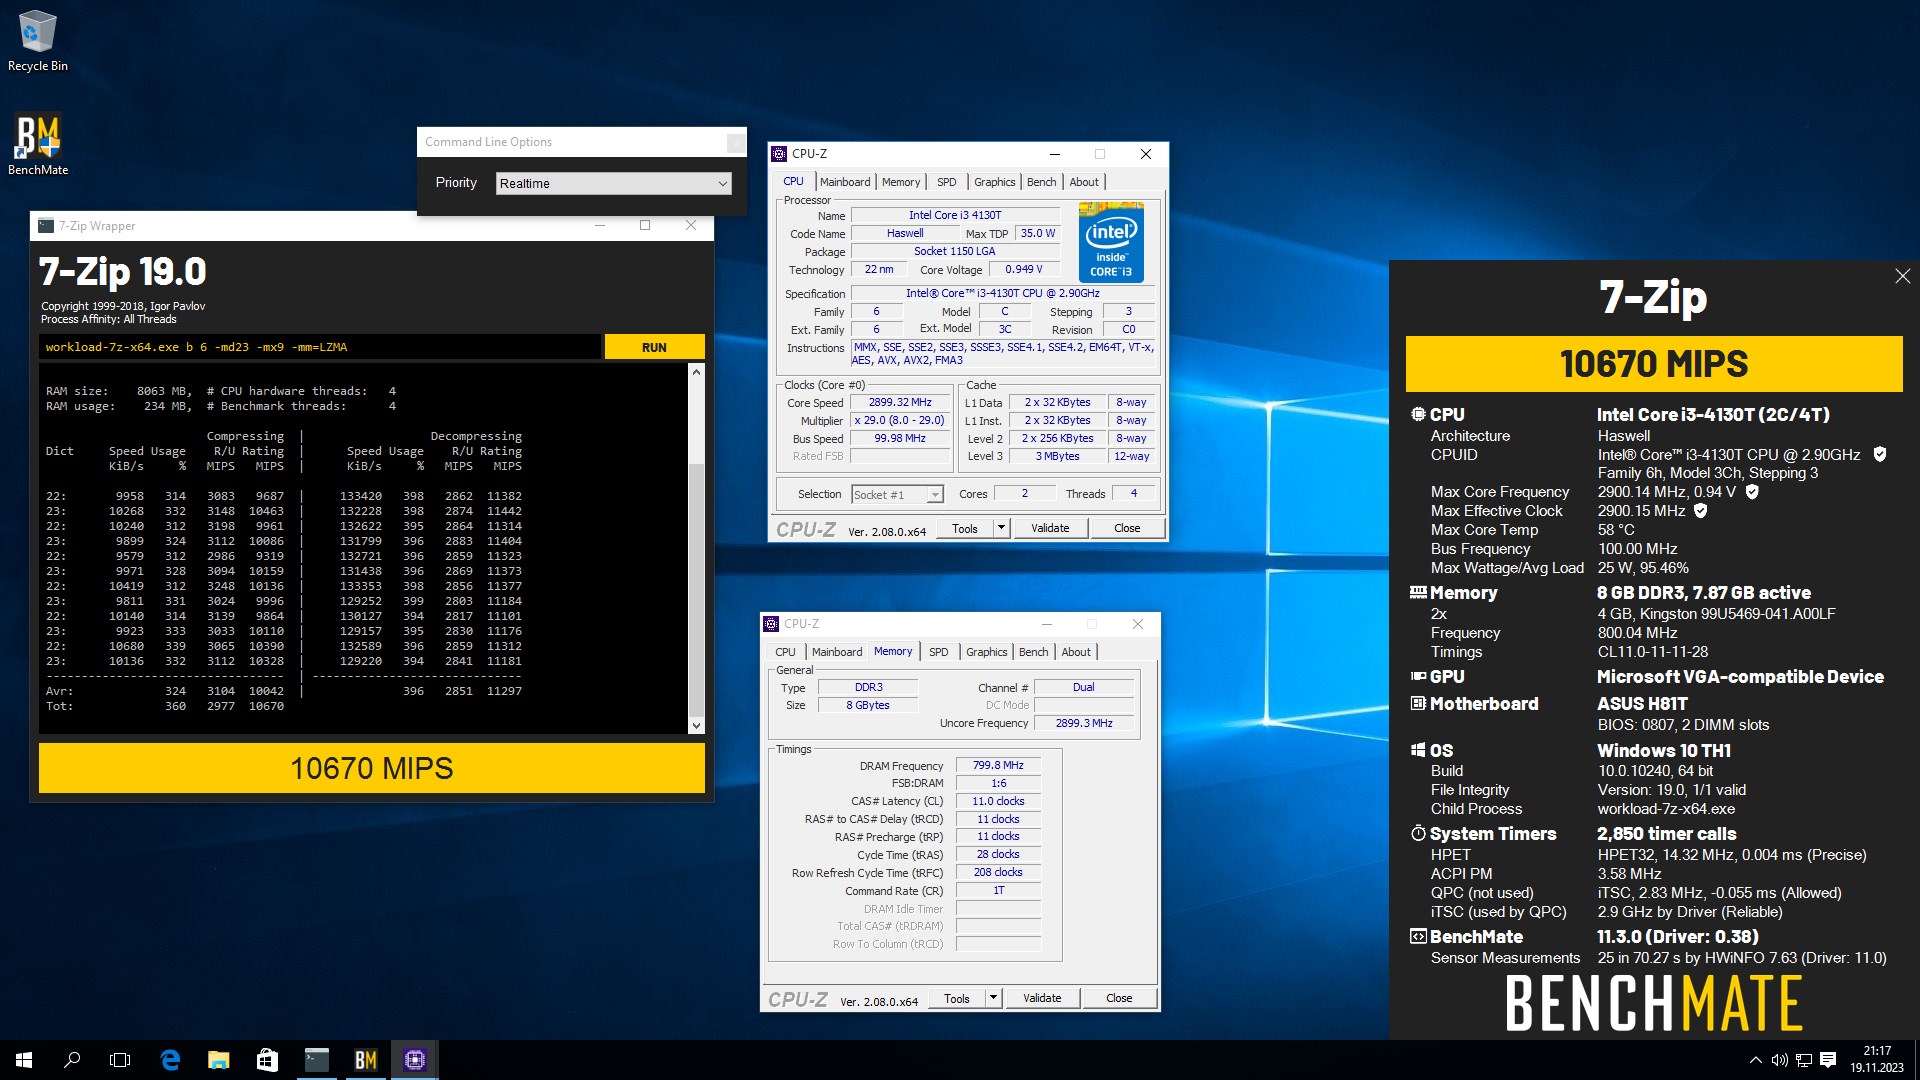This screenshot has height=1080, width=1920.
Task: Click the OS Windows icon in BenchMate
Action: click(x=1418, y=750)
